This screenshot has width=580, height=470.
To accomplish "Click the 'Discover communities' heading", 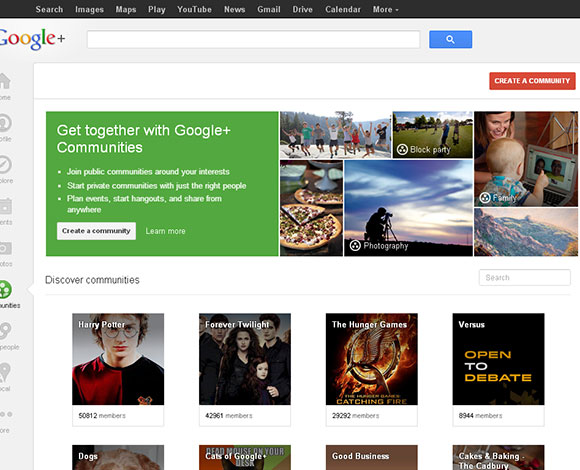I will tap(92, 280).
